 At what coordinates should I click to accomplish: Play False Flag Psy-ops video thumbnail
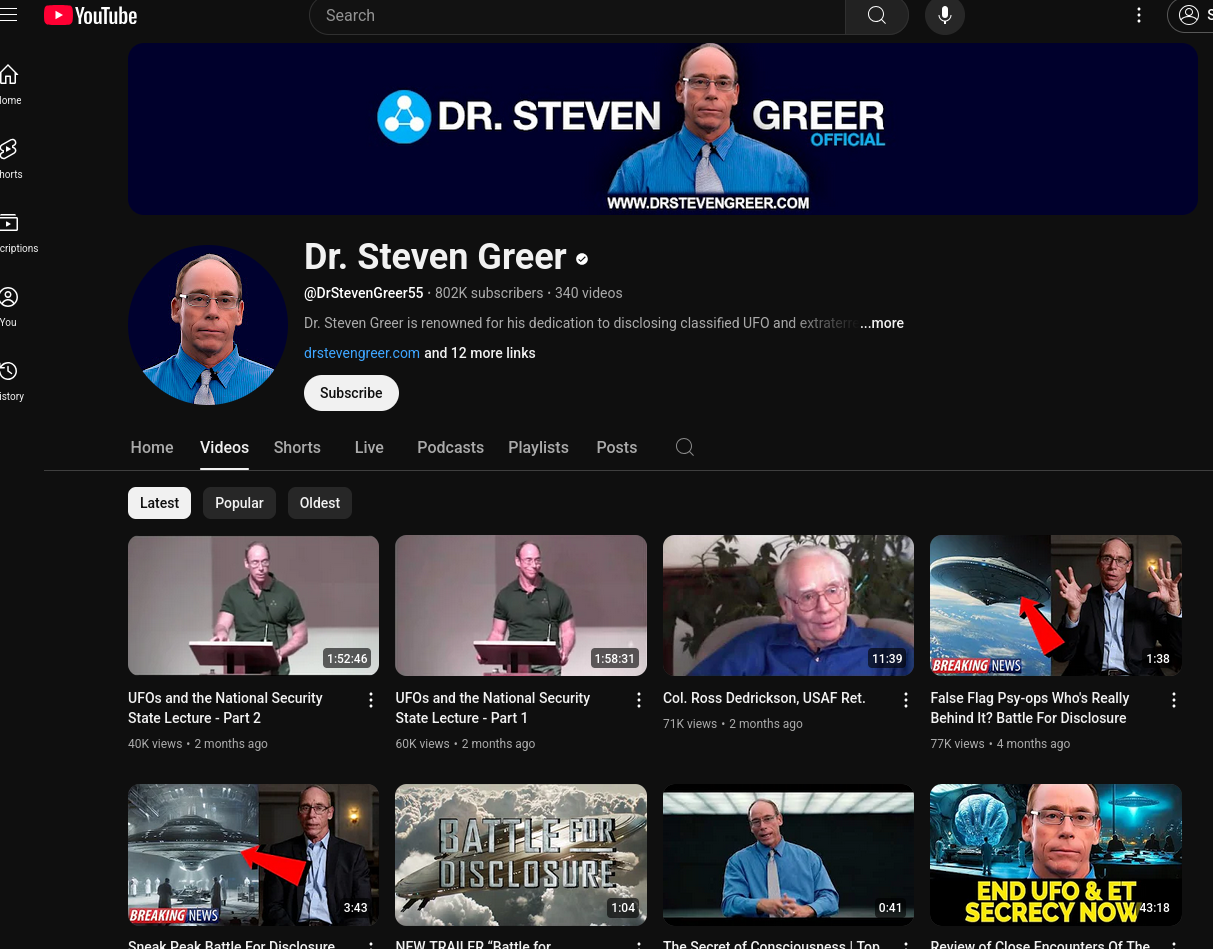click(x=1056, y=605)
